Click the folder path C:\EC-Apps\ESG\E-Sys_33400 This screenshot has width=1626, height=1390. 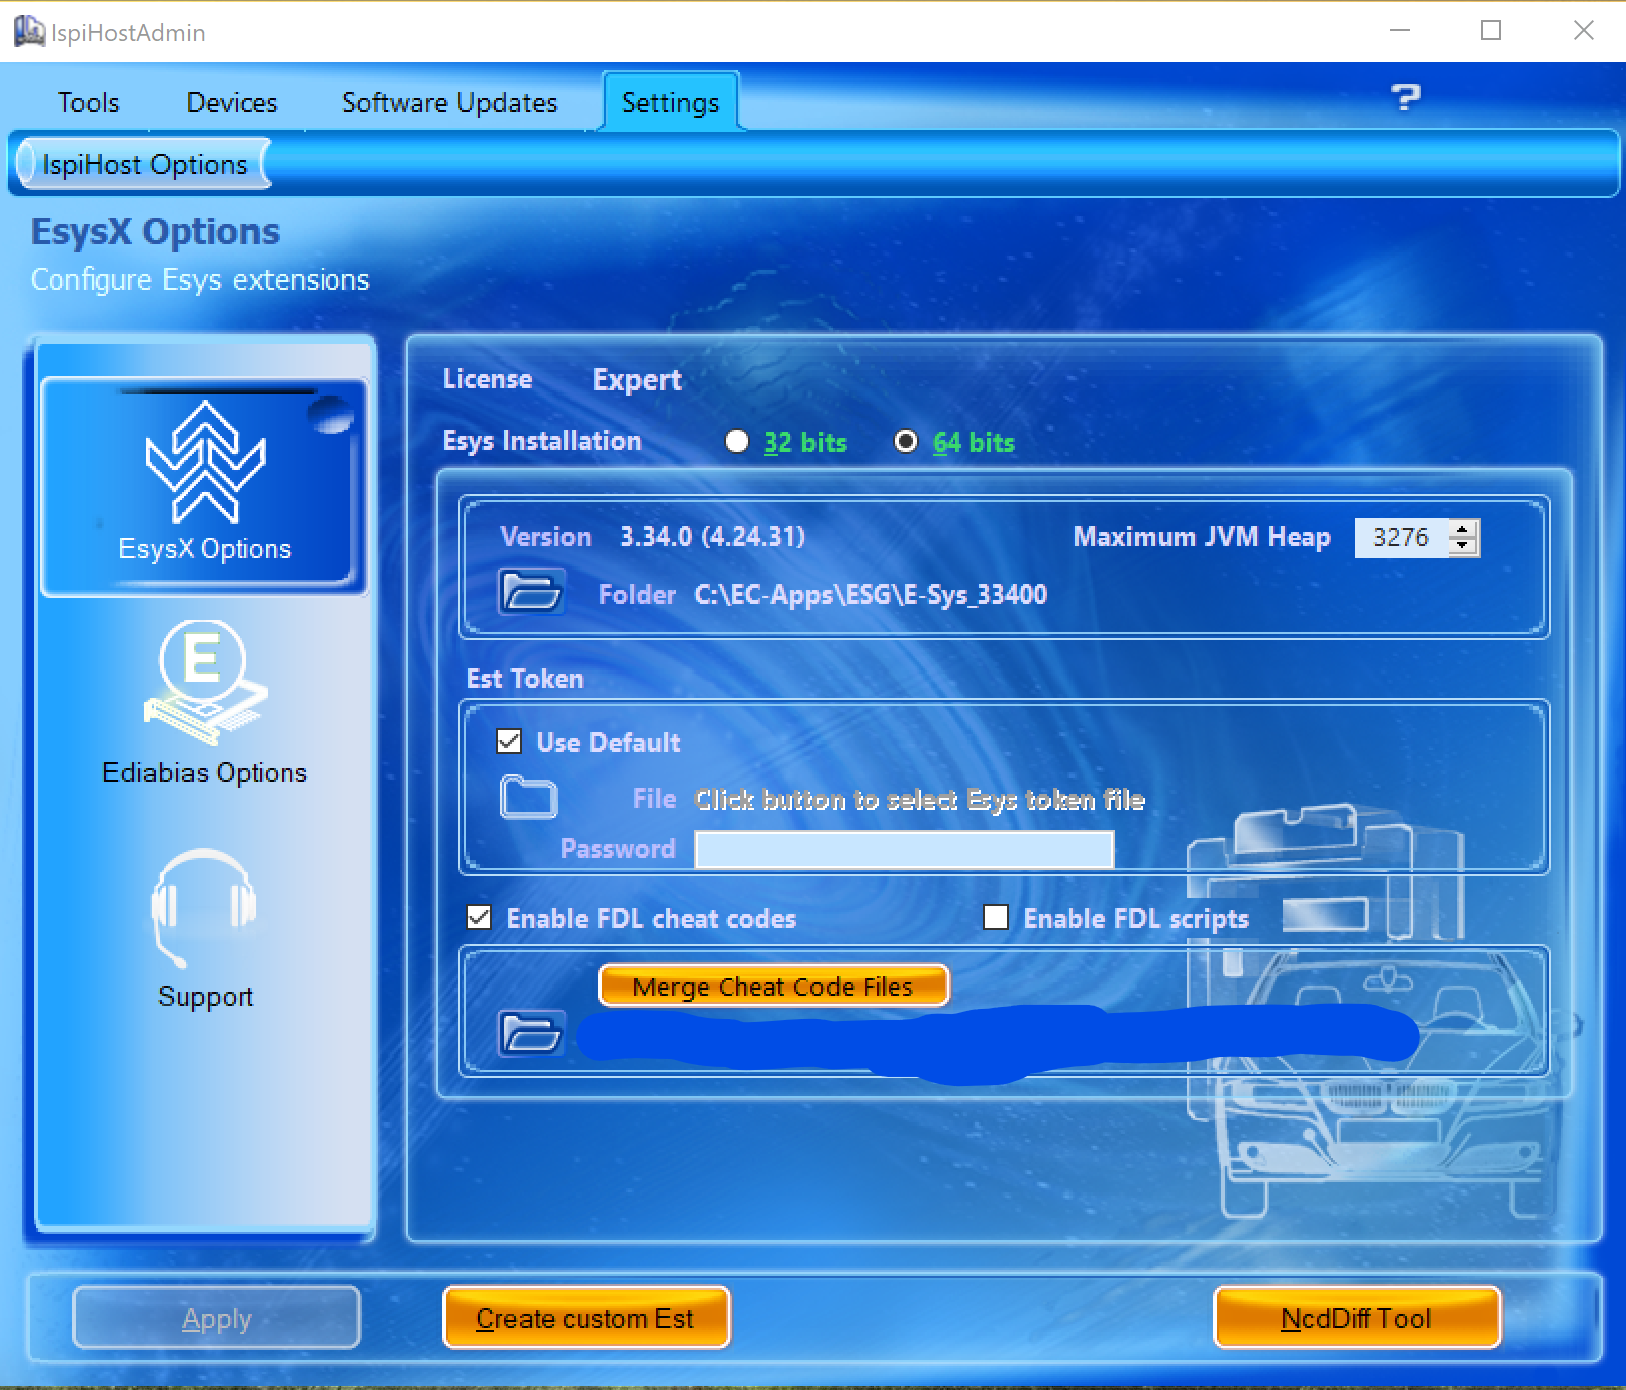871,595
